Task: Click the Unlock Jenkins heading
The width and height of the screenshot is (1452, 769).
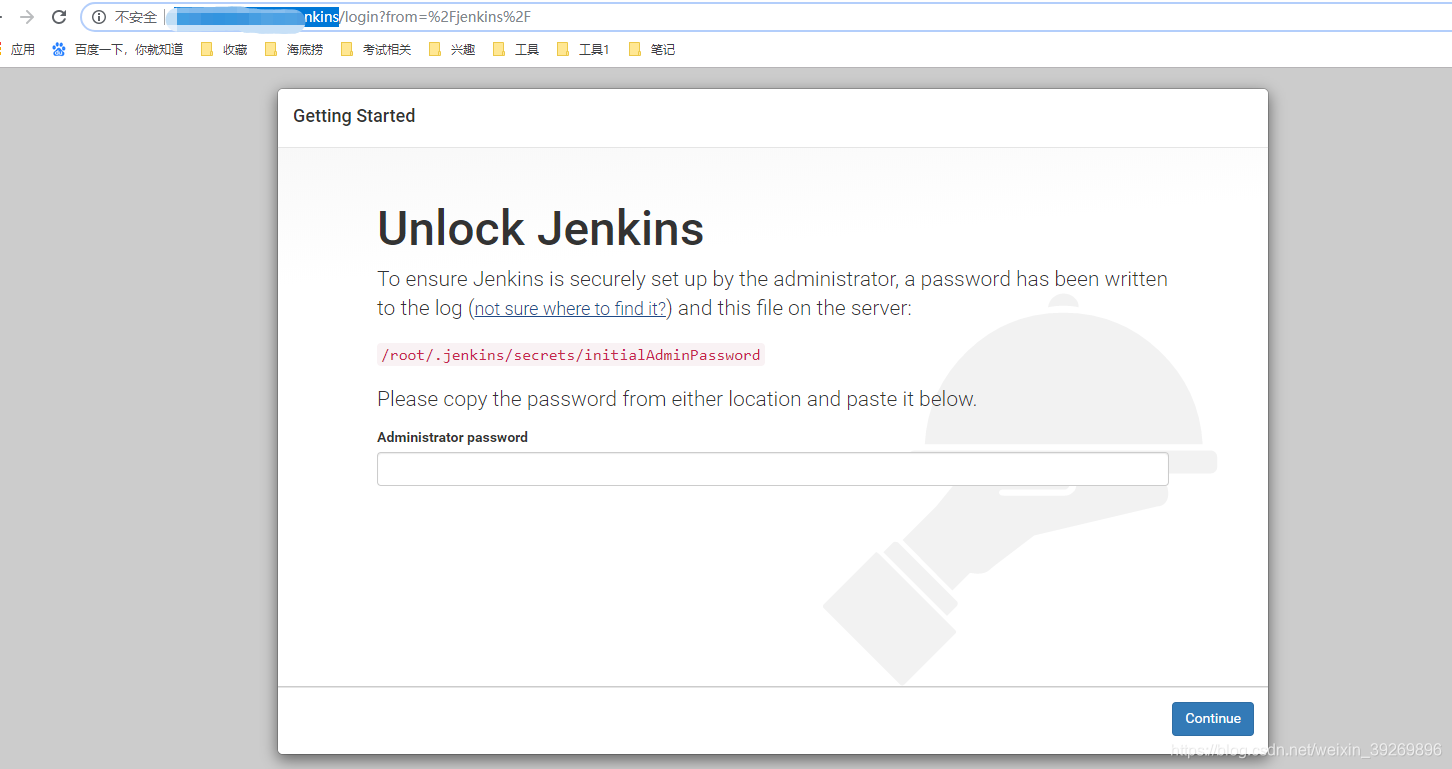Action: 540,229
